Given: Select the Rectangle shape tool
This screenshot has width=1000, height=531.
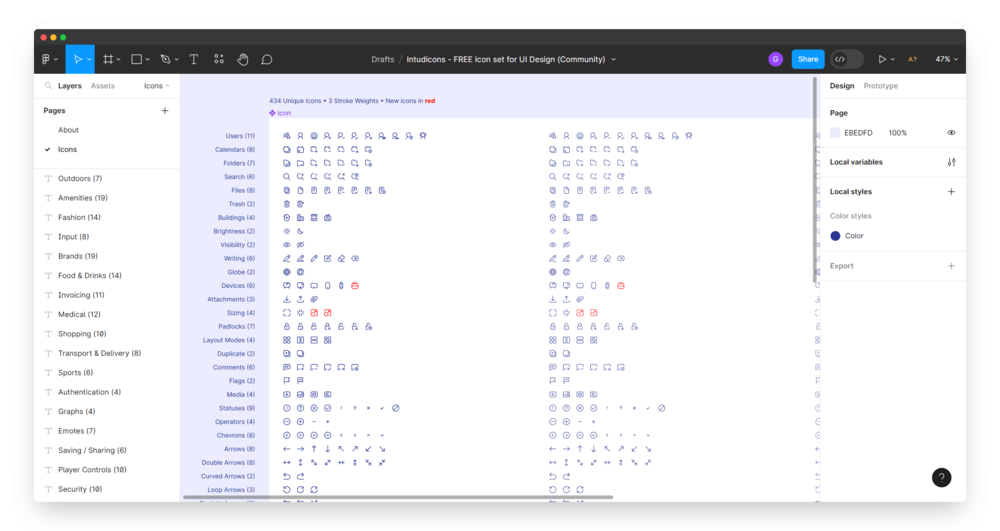Looking at the screenshot, I should click(x=136, y=59).
